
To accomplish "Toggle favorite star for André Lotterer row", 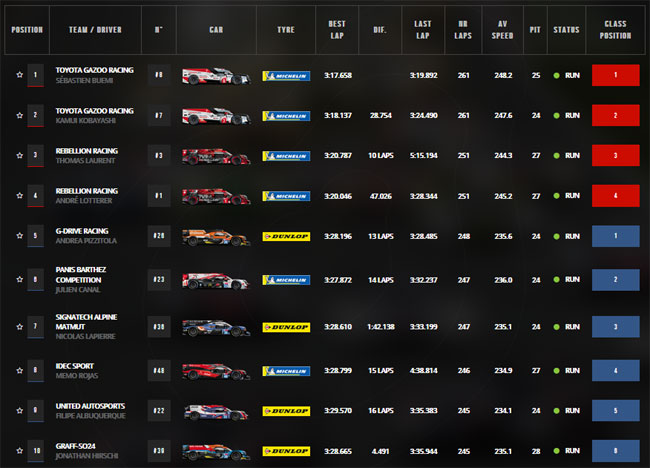I will [x=19, y=195].
